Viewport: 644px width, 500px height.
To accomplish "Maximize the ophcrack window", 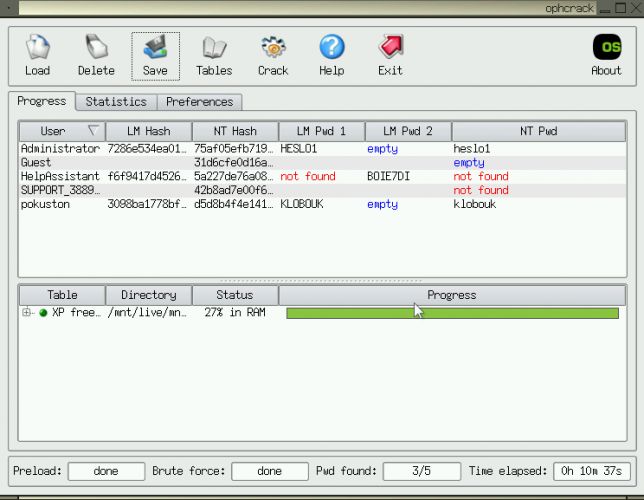I will coord(621,8).
